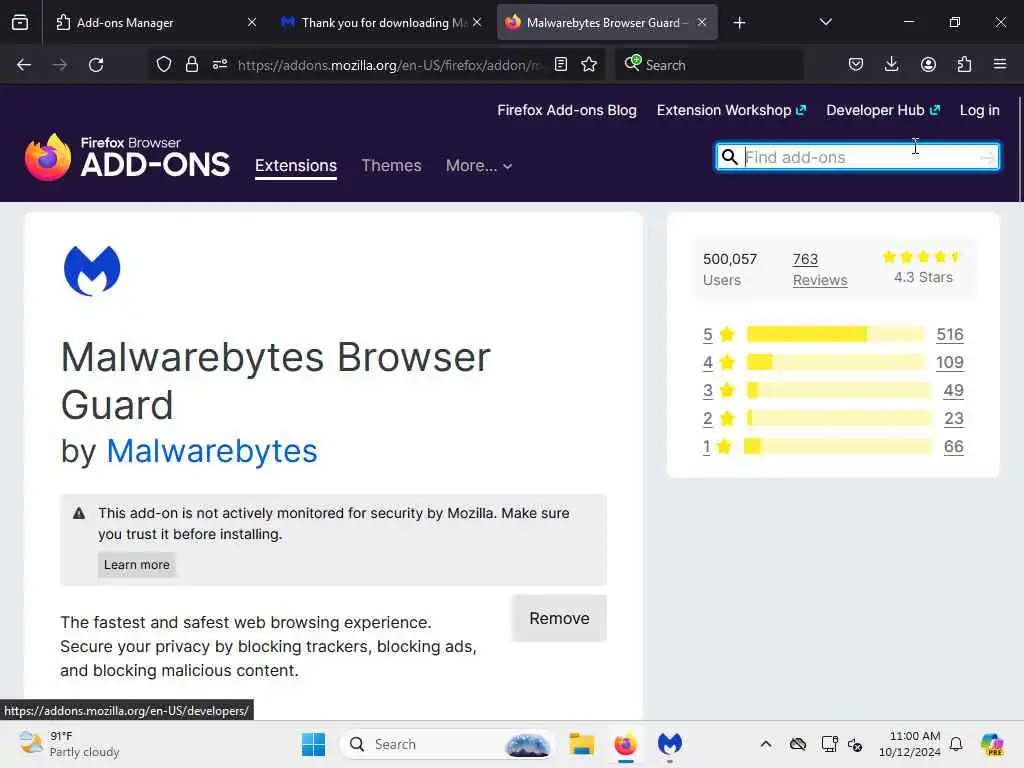The image size is (1024, 768).
Task: Go forward to the next page
Action: (60, 65)
